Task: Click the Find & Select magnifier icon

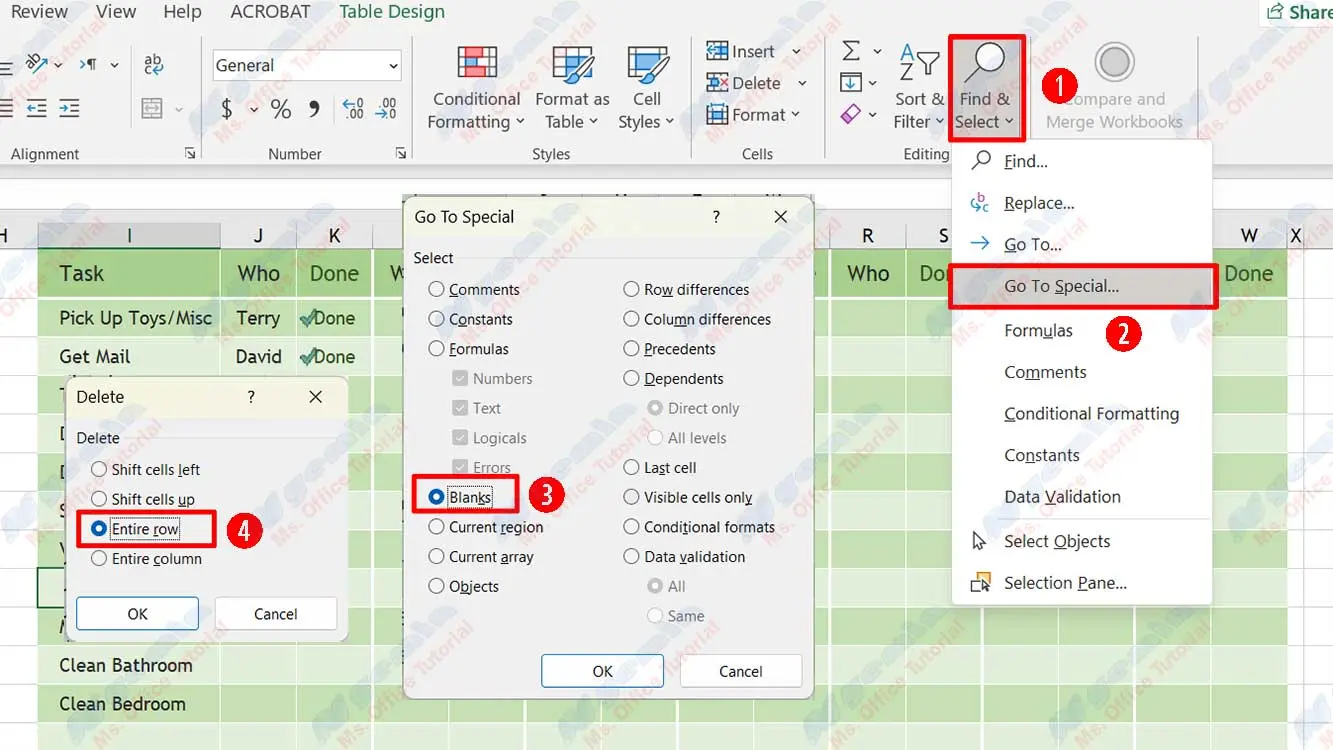Action: pos(985,64)
